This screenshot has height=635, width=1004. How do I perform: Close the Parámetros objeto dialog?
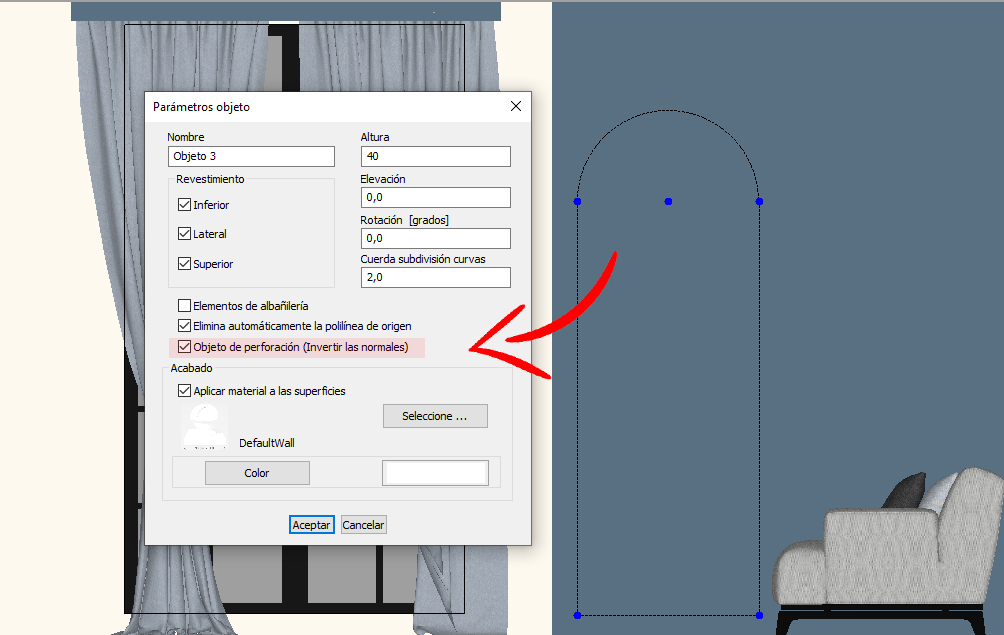click(516, 106)
